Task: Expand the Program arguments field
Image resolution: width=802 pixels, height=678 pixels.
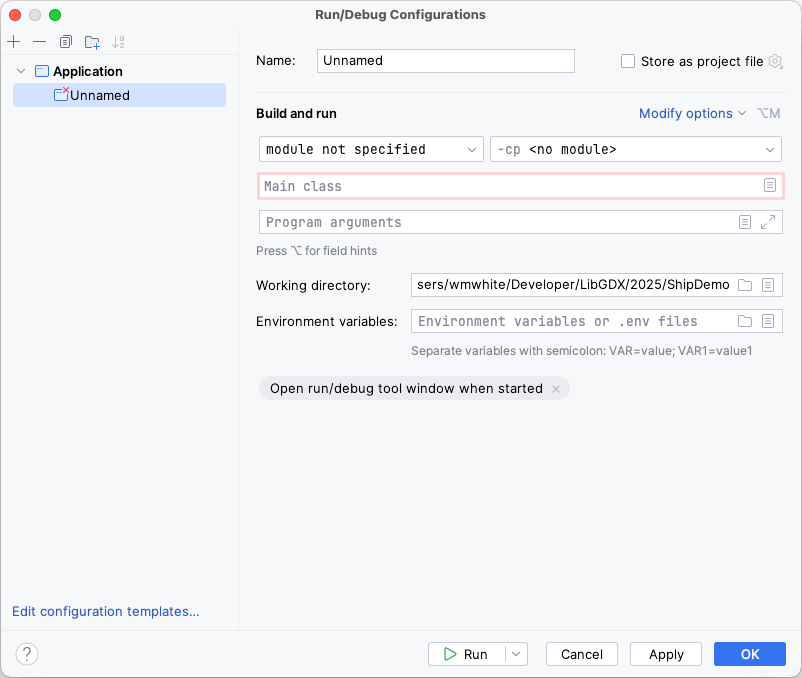Action: 768,222
